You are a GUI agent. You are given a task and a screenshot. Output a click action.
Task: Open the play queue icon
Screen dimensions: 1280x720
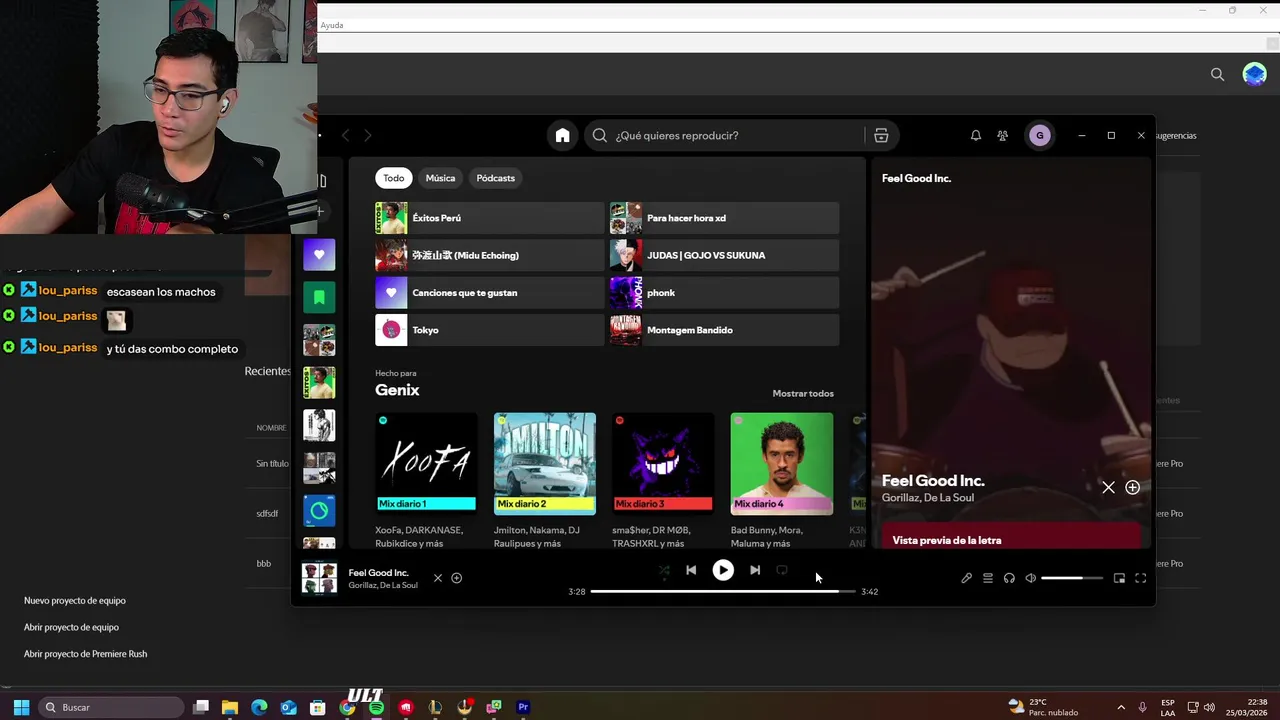pyautogui.click(x=988, y=578)
